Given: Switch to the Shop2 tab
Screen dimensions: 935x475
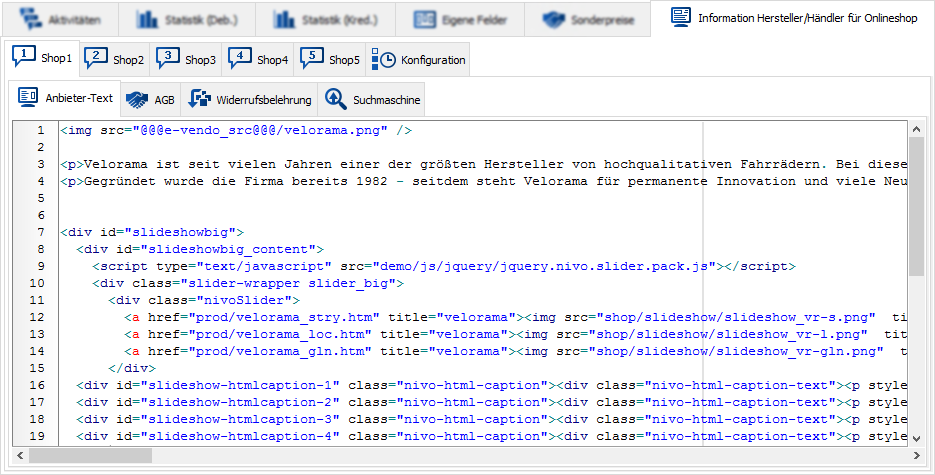Looking at the screenshot, I should click(x=115, y=60).
